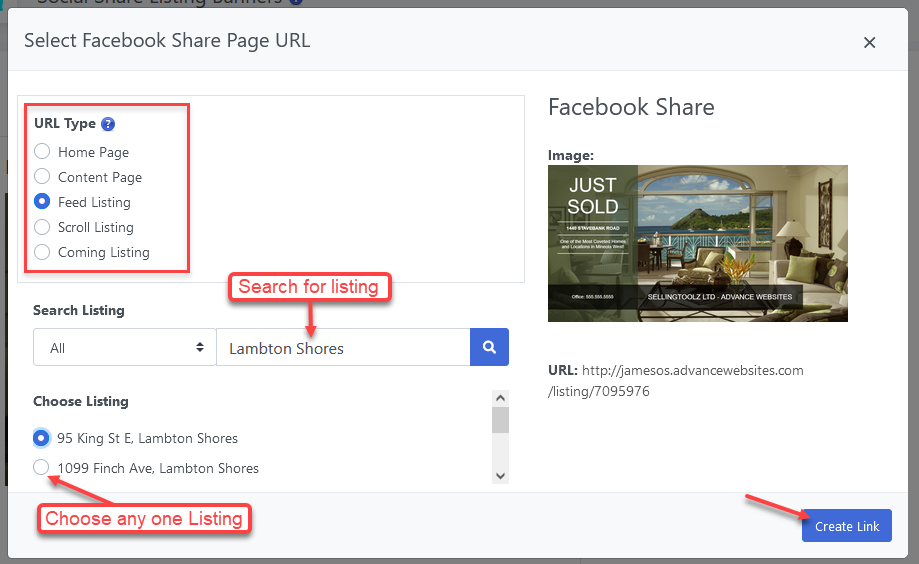This screenshot has height=564, width=919.
Task: Select the Coming Listing radio option
Action: coord(42,252)
